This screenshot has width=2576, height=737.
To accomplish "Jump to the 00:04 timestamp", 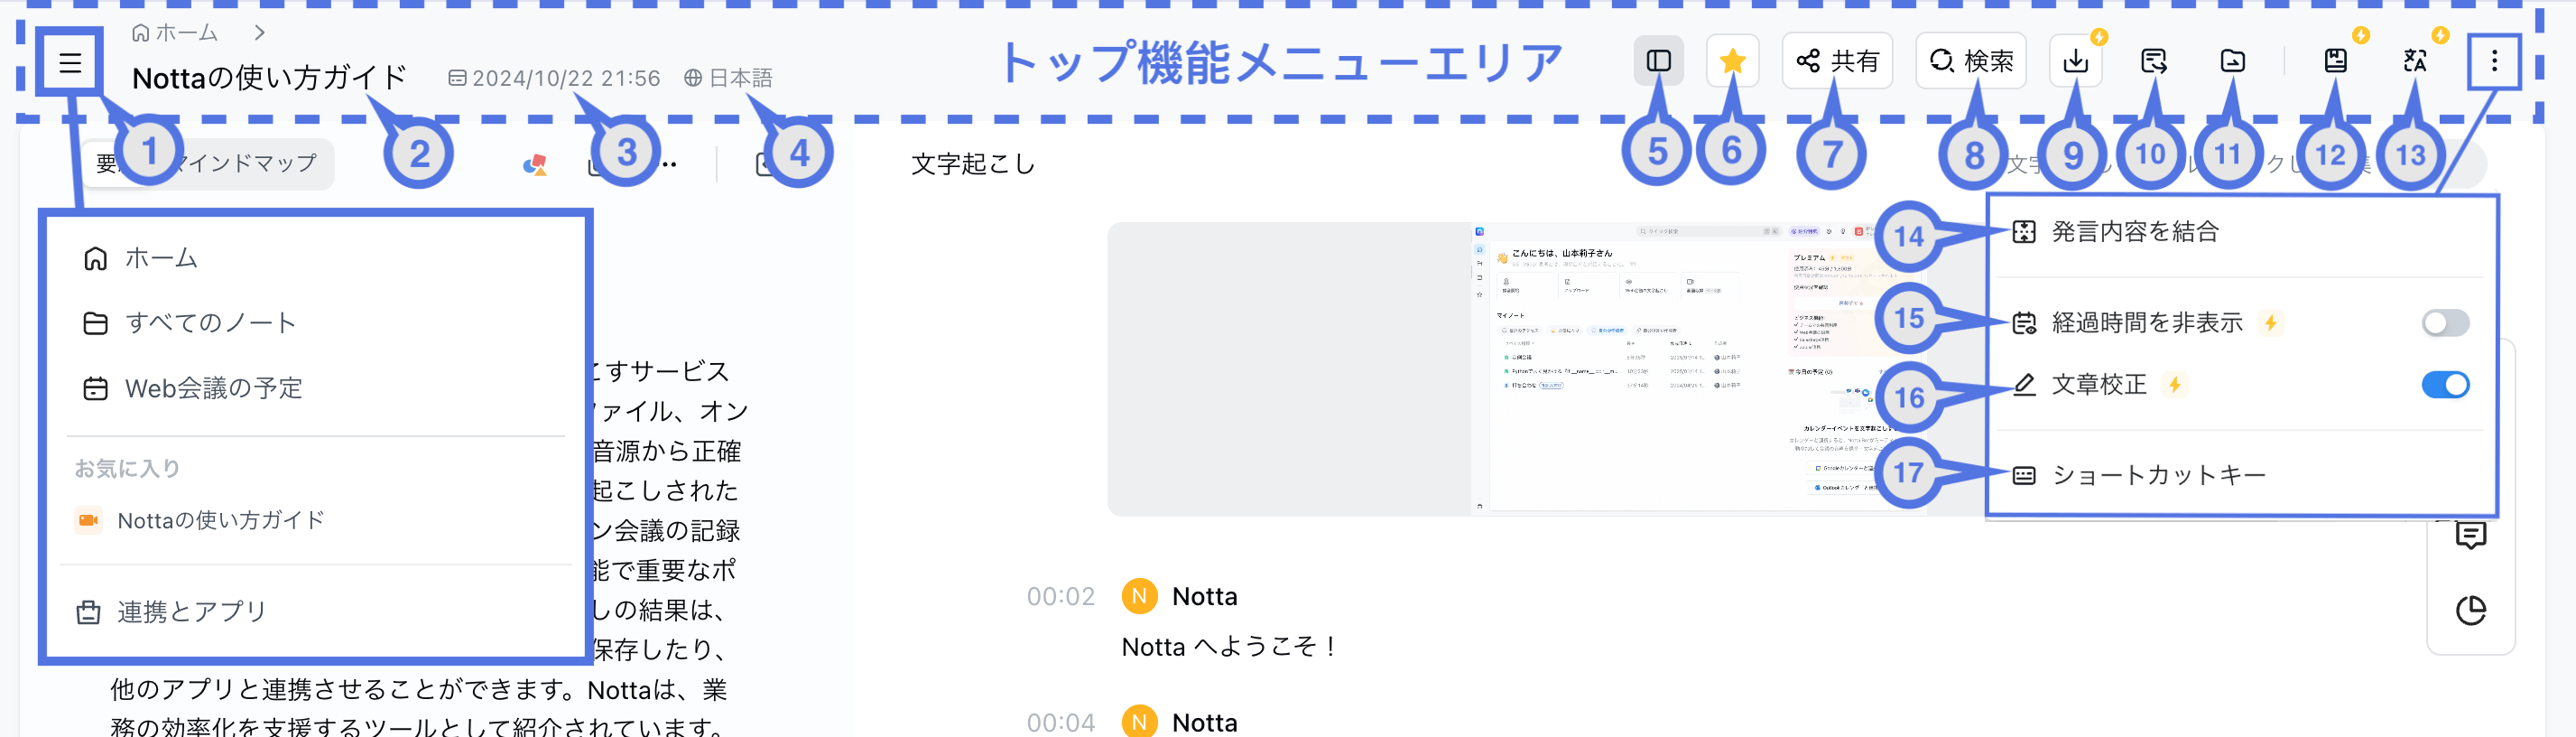I will pyautogui.click(x=1060, y=721).
